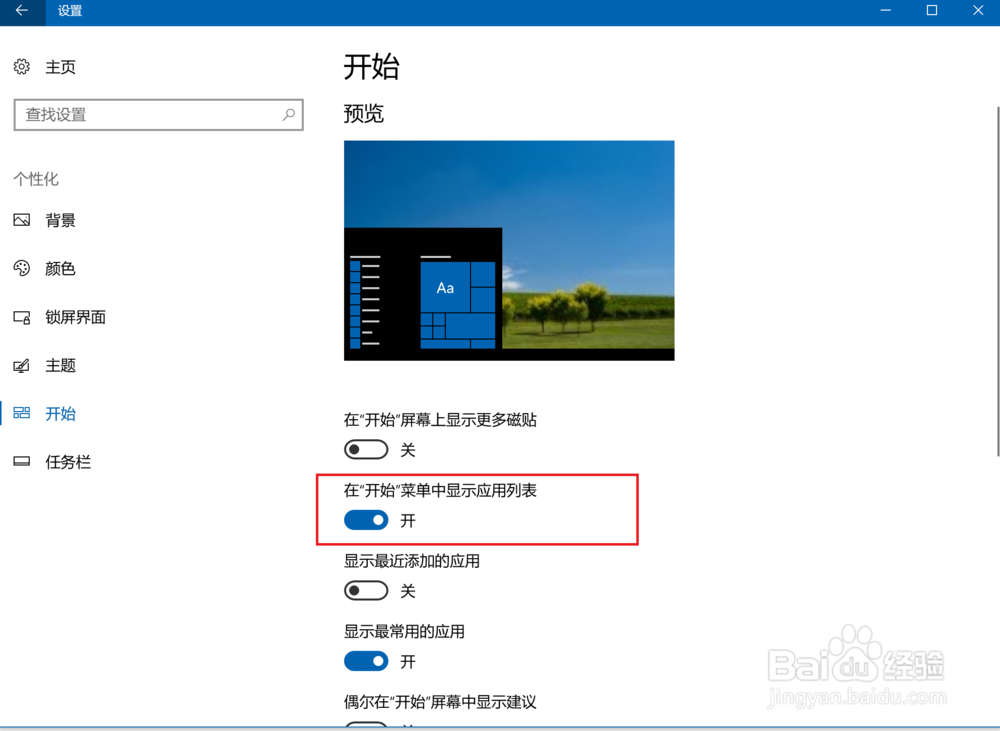Screen dimensions: 1000x731
Task: Open the 背景 (Background) settings via its picture icon
Action: coord(22,220)
